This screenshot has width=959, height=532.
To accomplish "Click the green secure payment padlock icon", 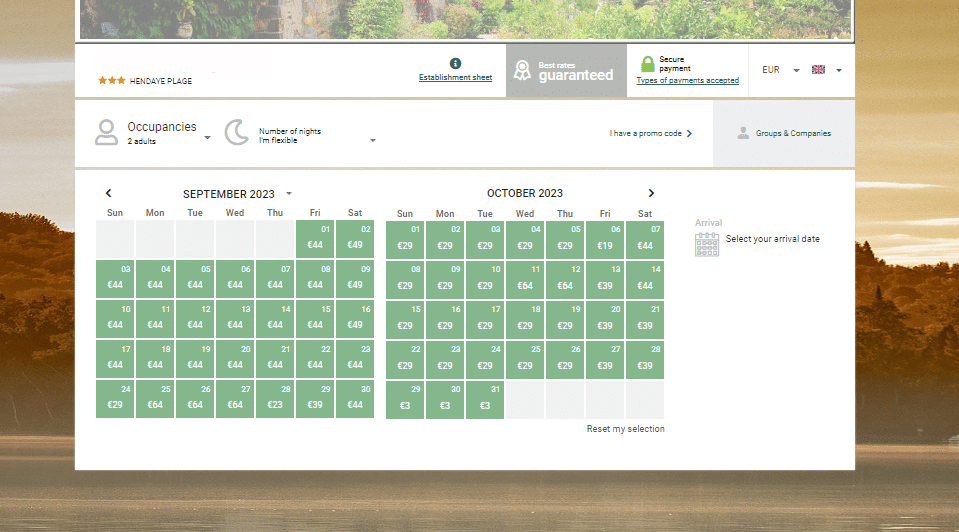I will click(647, 64).
